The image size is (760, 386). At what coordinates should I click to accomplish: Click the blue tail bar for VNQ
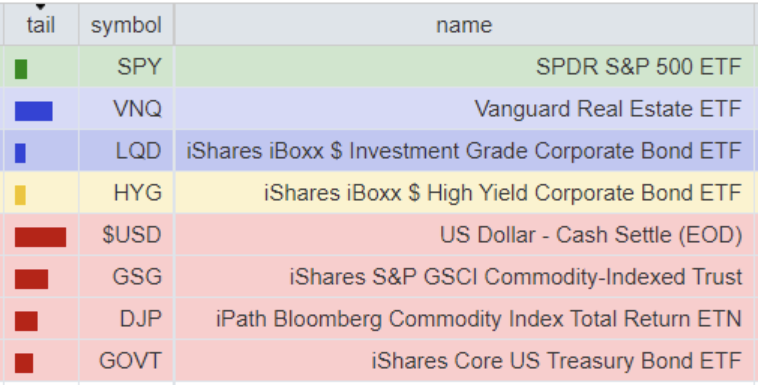(33, 111)
